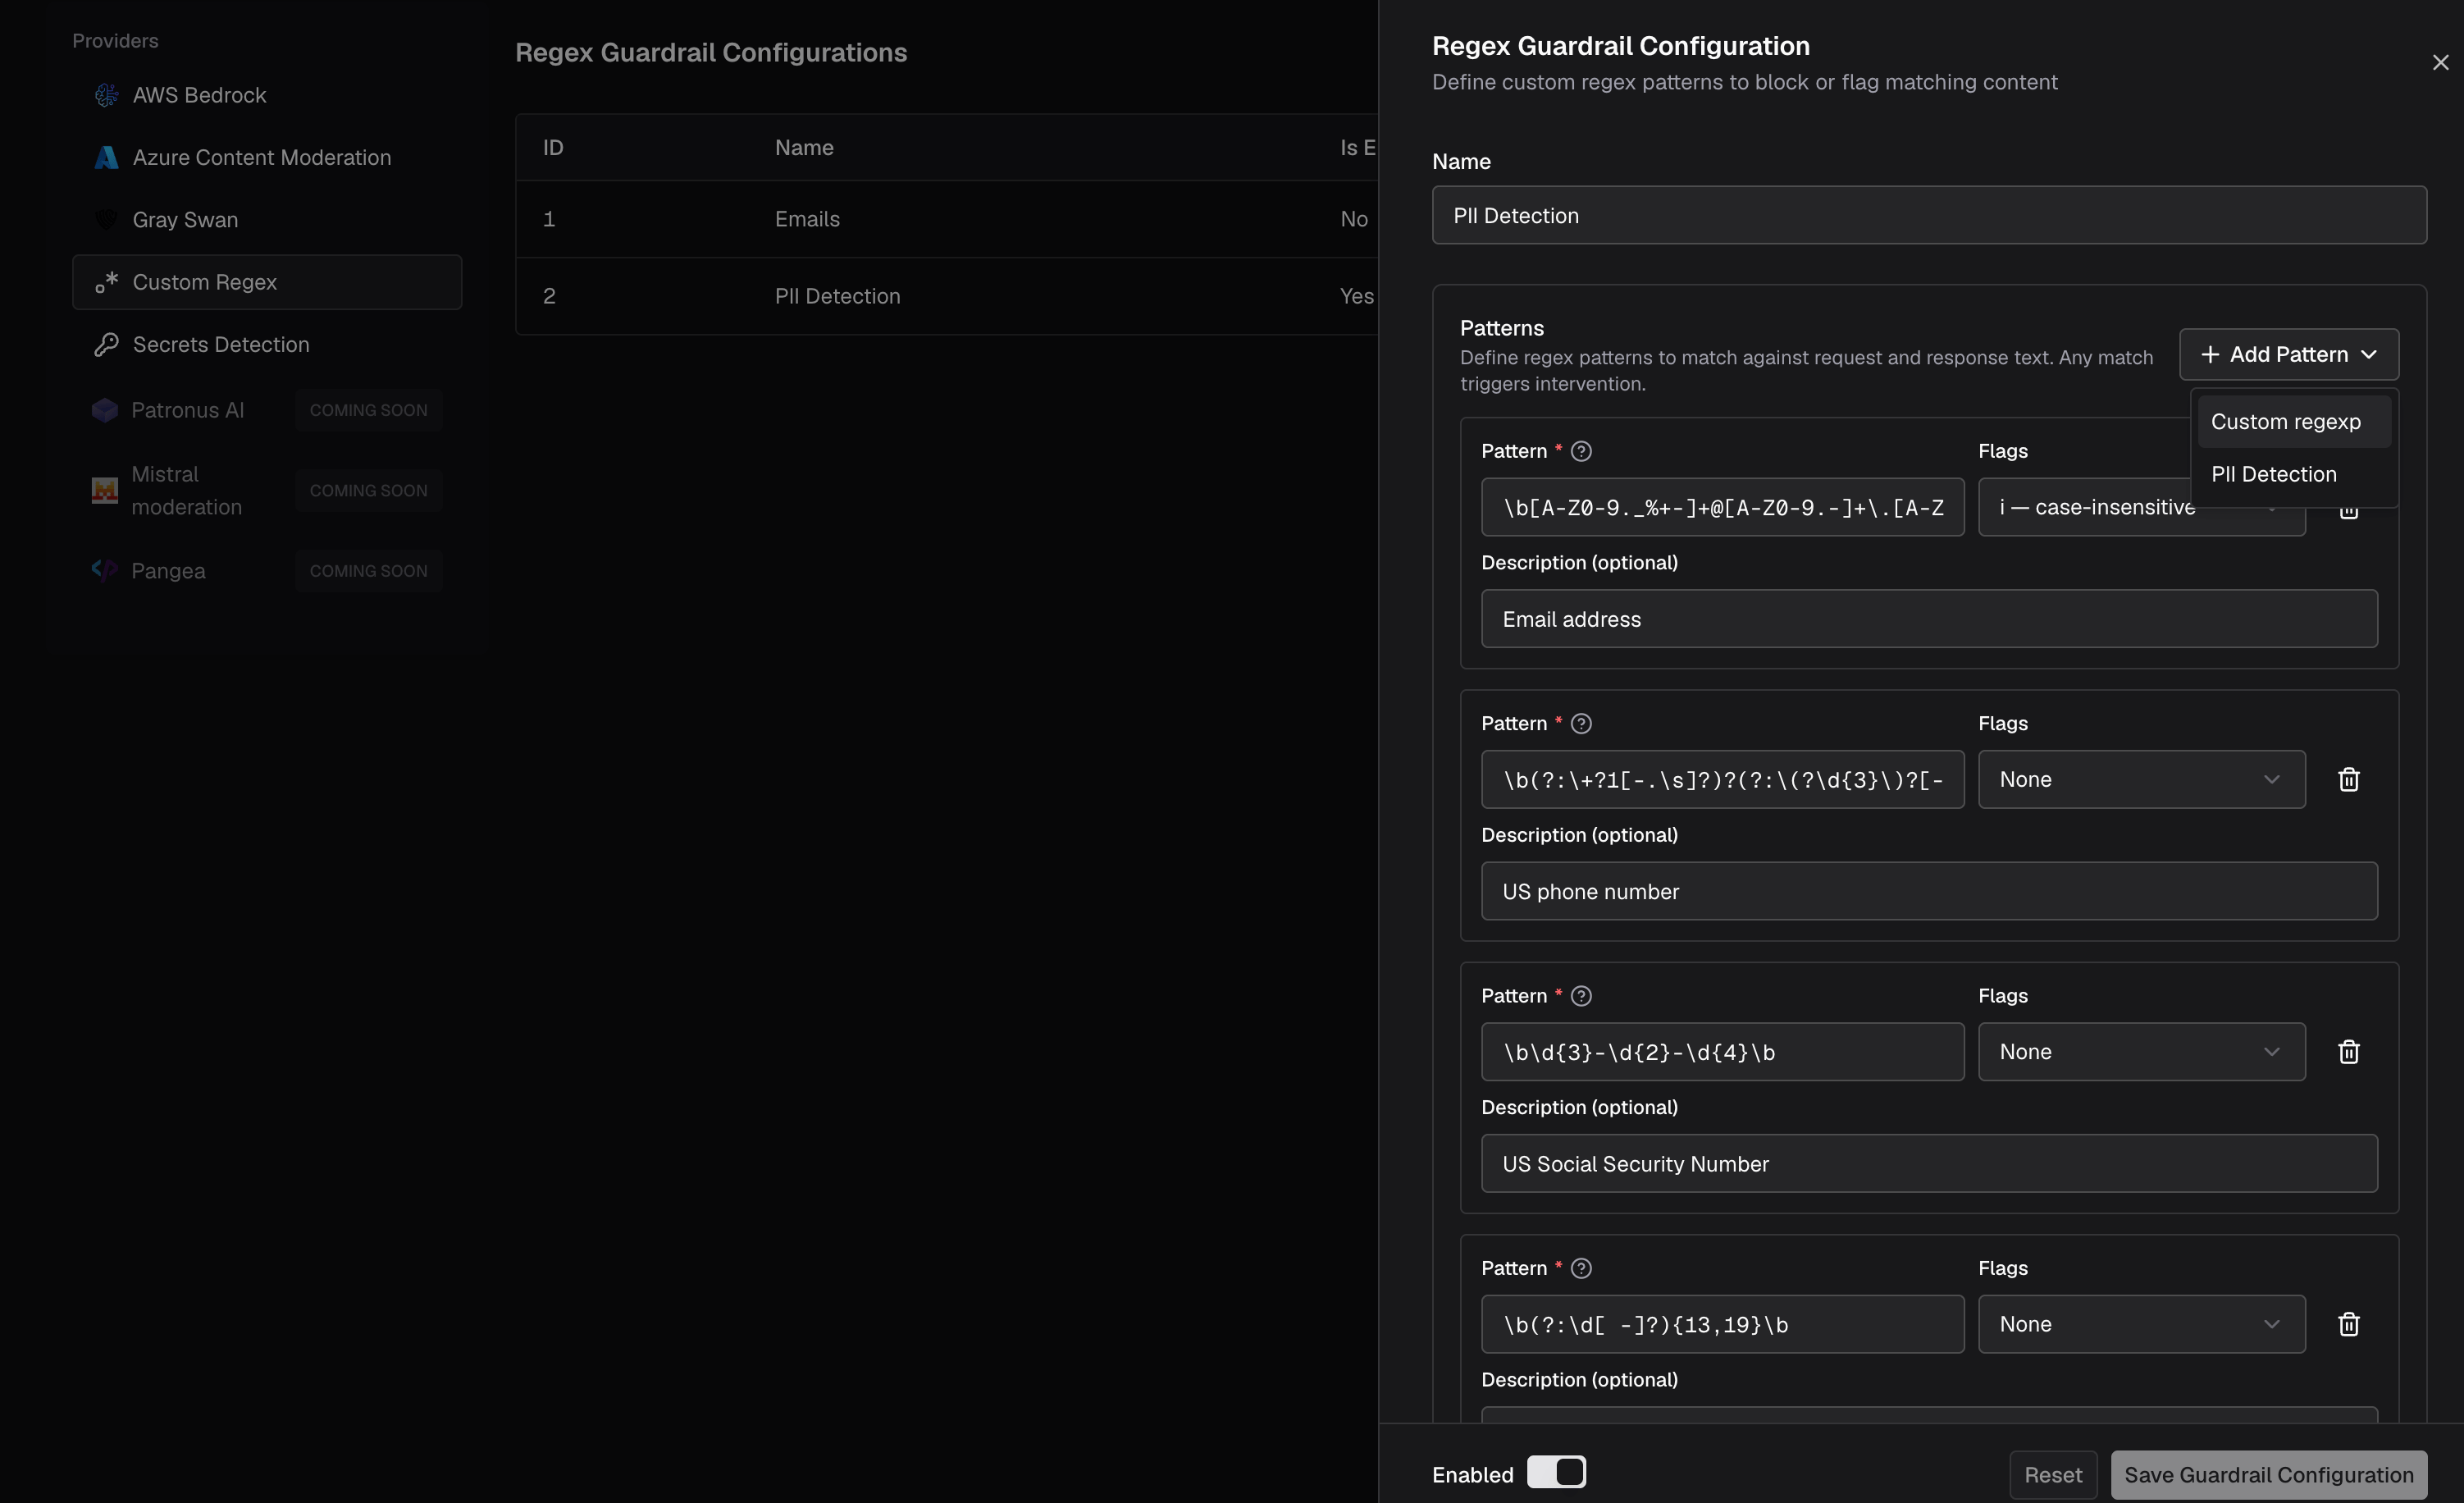Click the Pangea COMING SOON badge
Screen dimensions: 2464x1503
[368, 570]
